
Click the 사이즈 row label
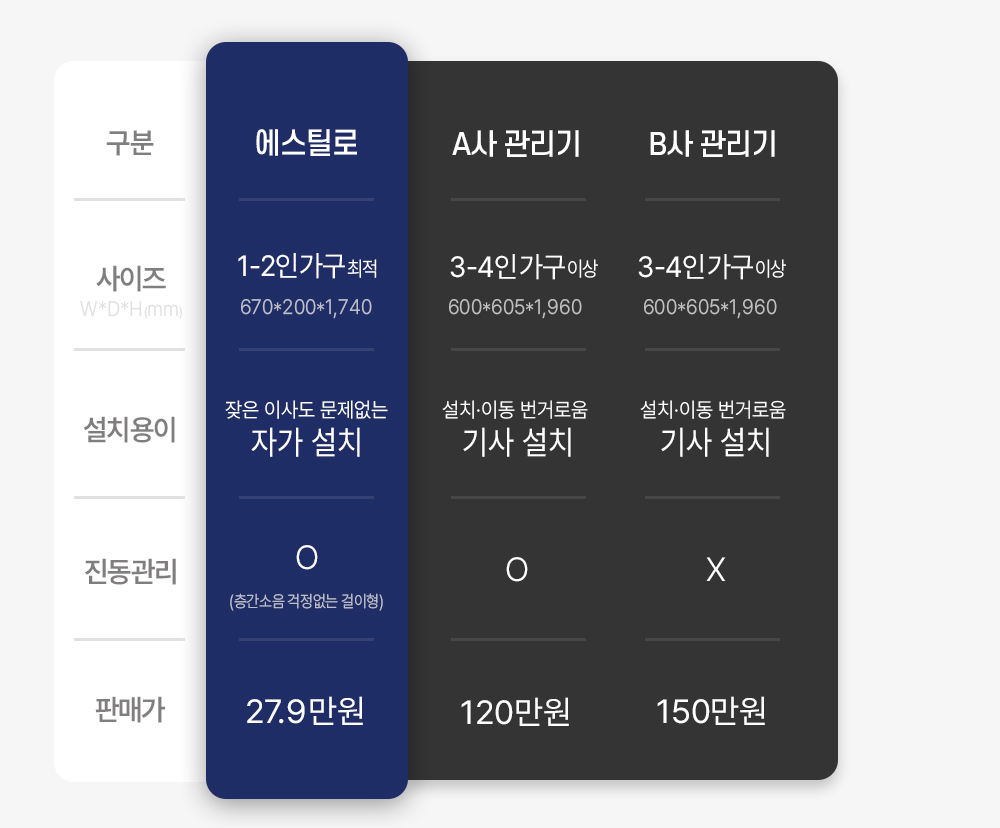click(x=130, y=276)
